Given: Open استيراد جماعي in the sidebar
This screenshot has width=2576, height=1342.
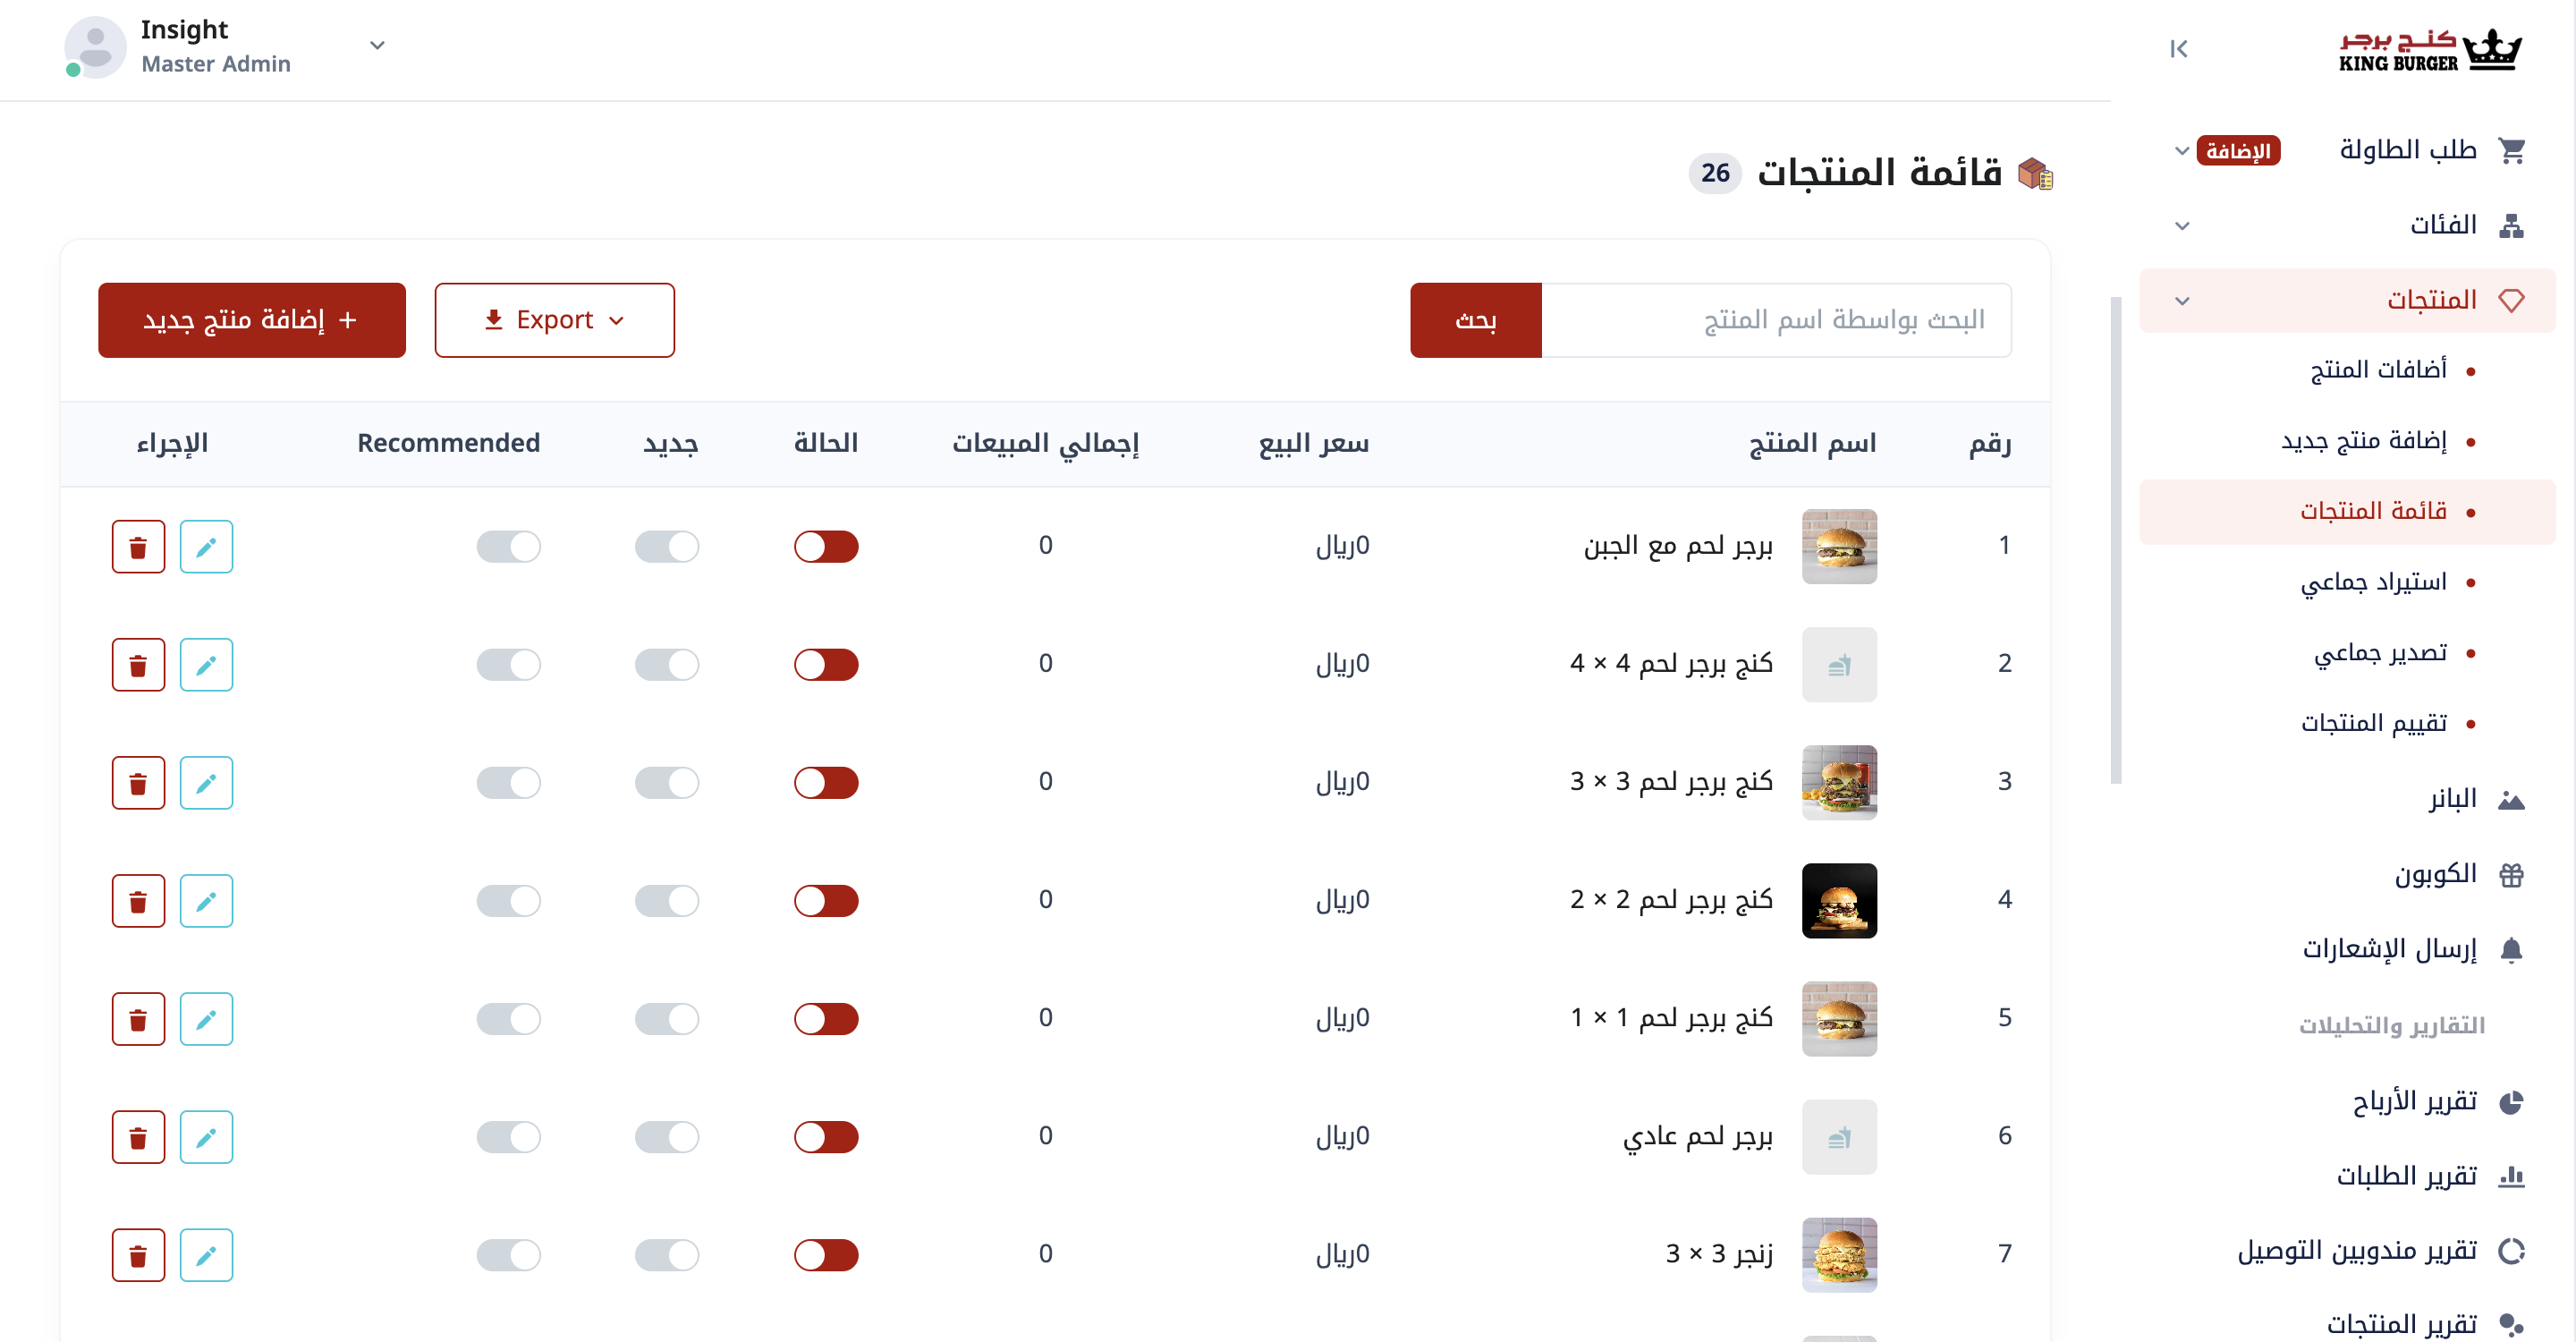Looking at the screenshot, I should tap(2373, 581).
